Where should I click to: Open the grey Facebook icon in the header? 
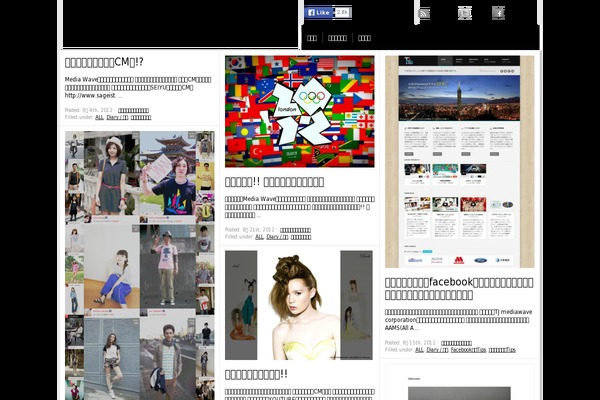pos(498,13)
